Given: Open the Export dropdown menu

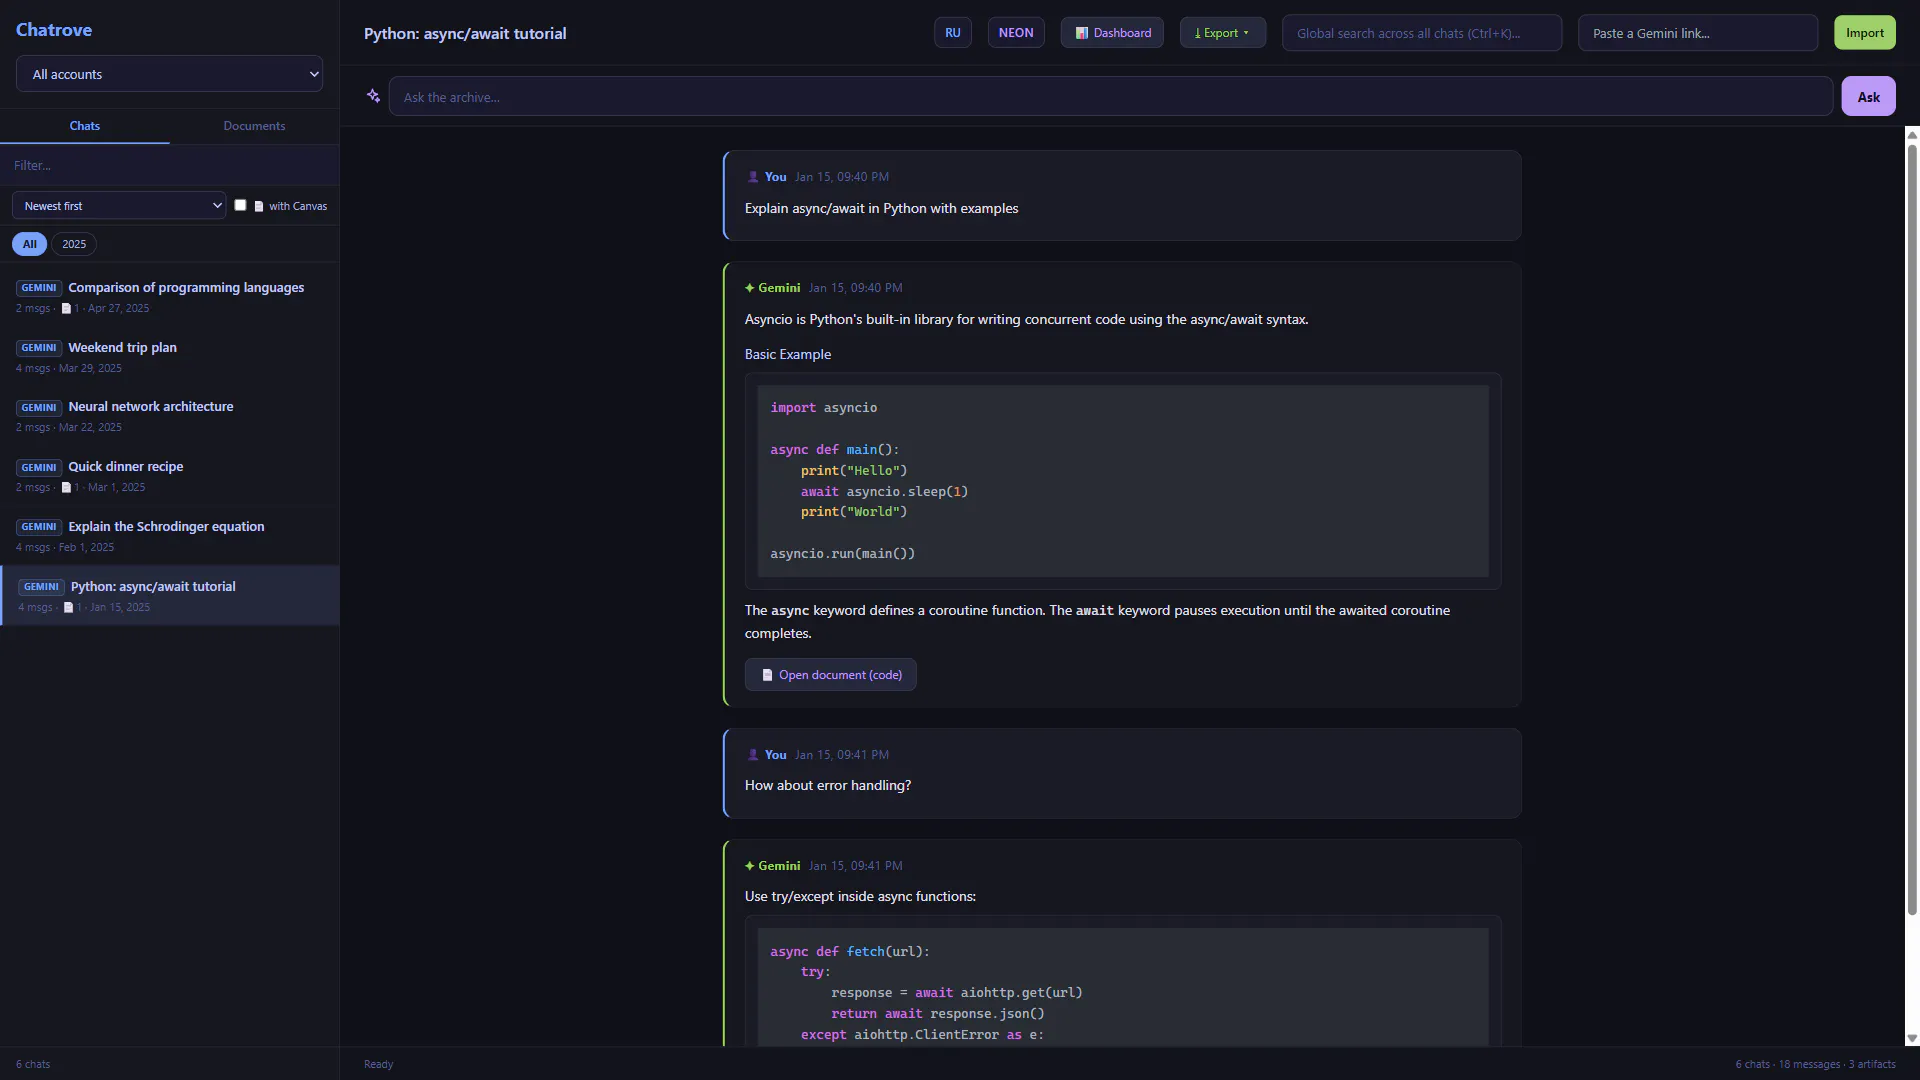Looking at the screenshot, I should click(x=1222, y=33).
